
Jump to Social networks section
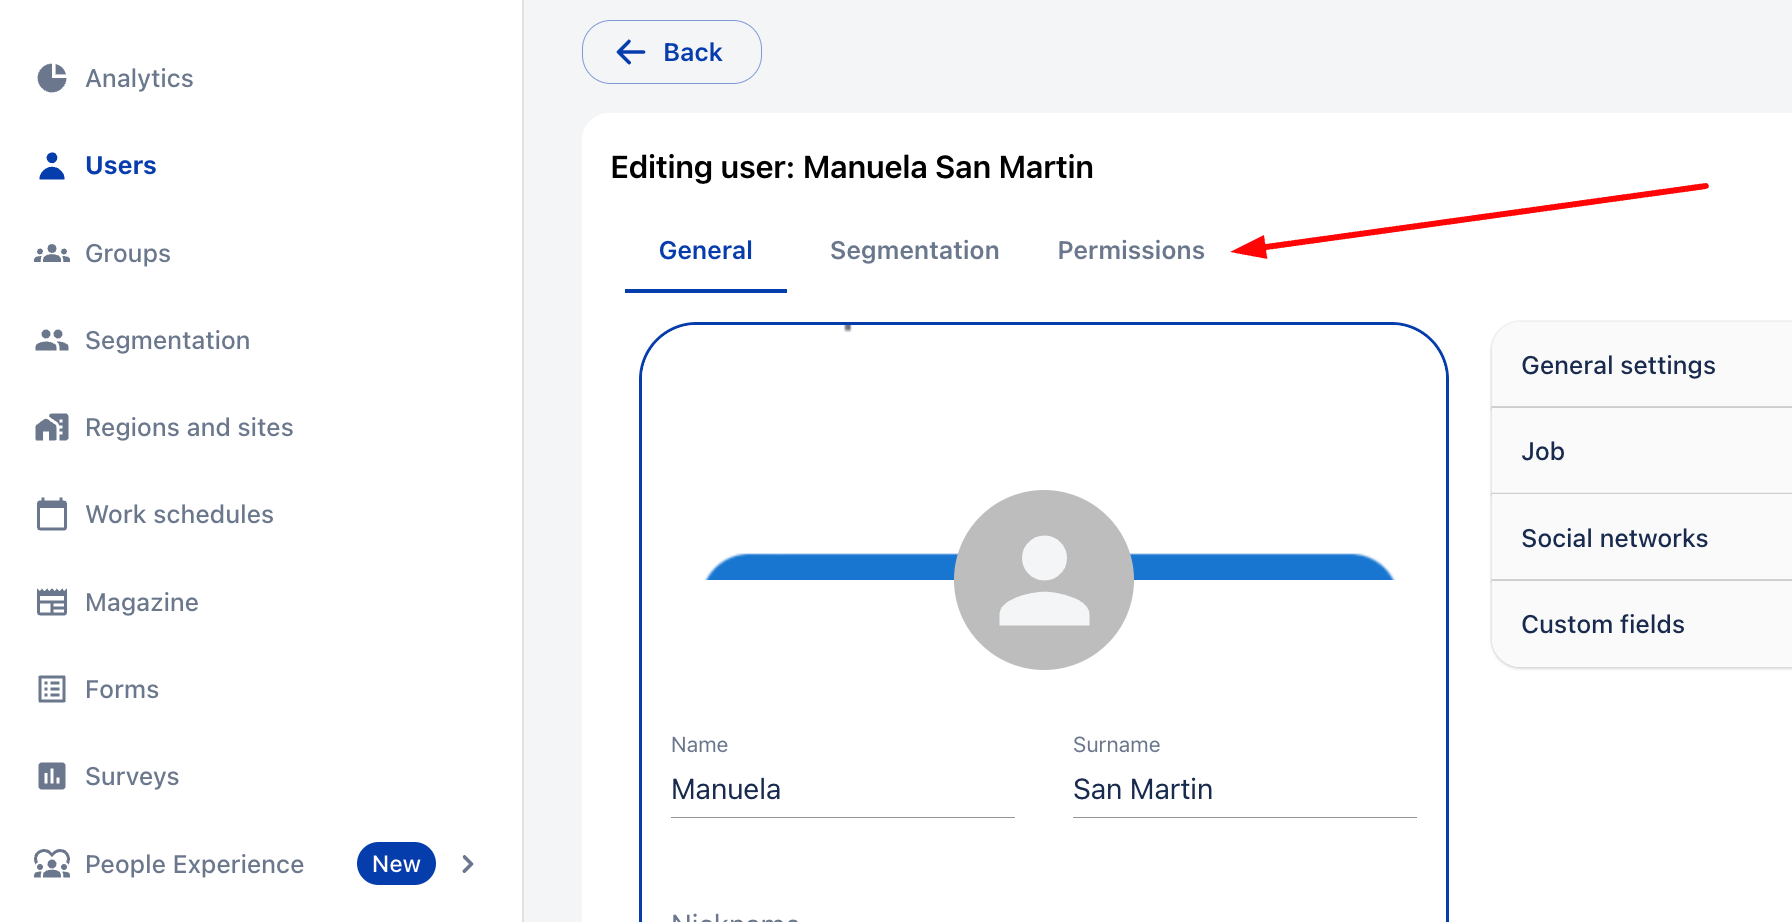click(1614, 538)
